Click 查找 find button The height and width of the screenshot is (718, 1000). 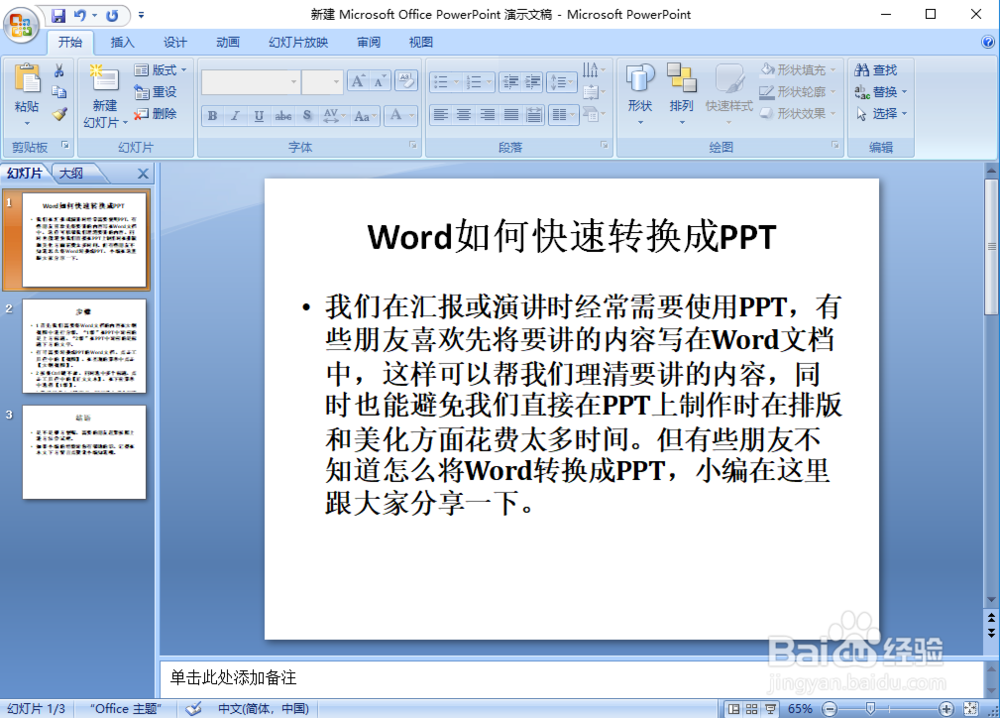876,70
